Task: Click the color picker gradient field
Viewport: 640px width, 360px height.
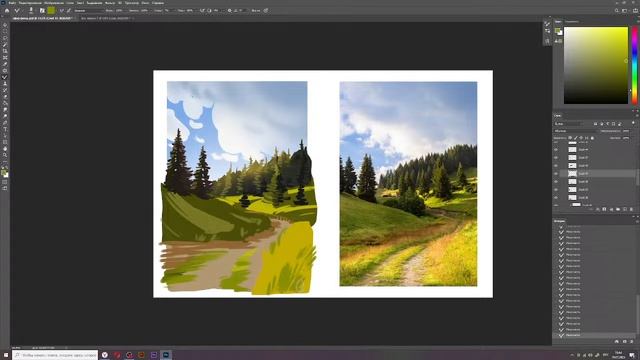Action: (x=596, y=65)
